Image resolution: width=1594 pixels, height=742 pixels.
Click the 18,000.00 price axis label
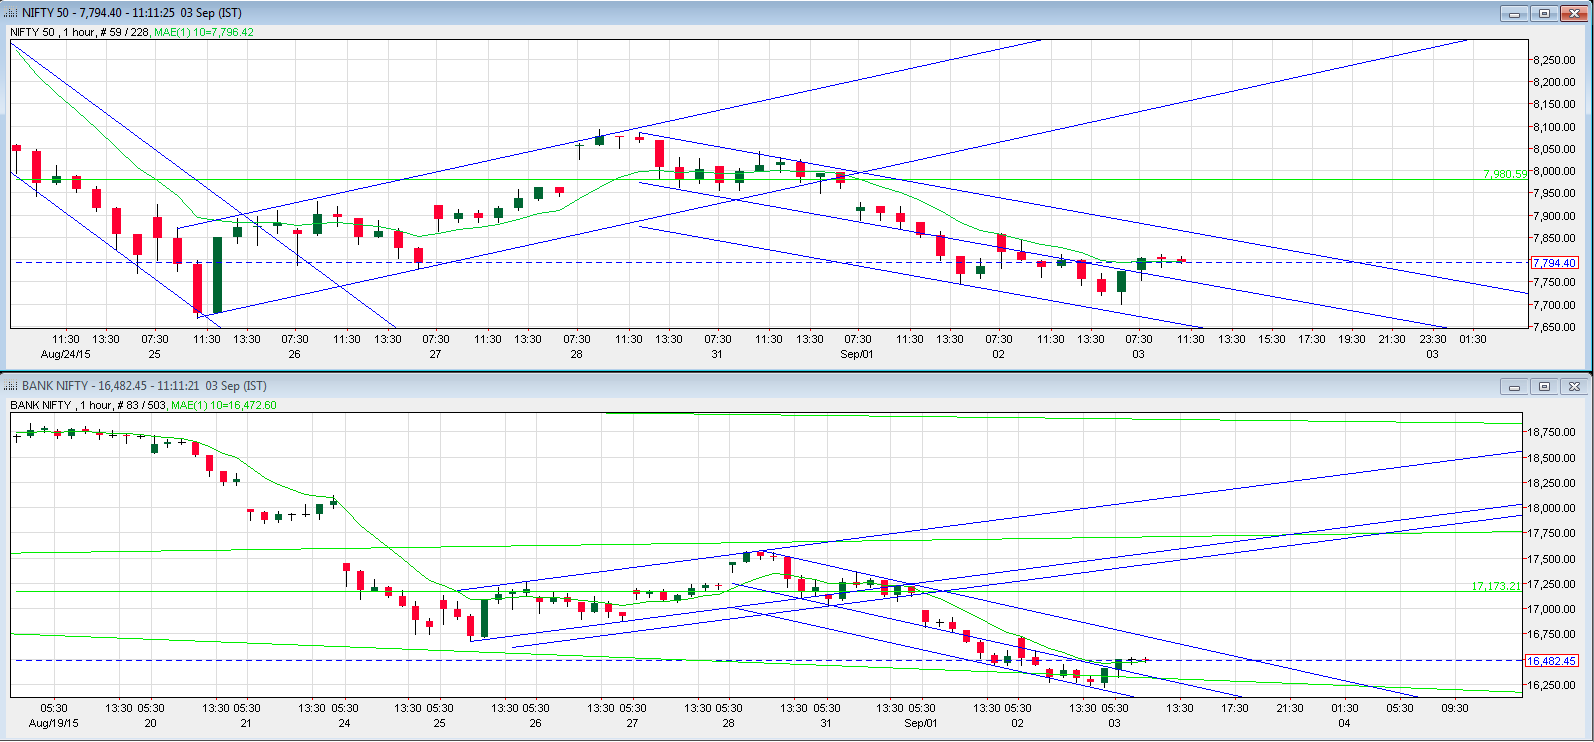(x=1550, y=508)
